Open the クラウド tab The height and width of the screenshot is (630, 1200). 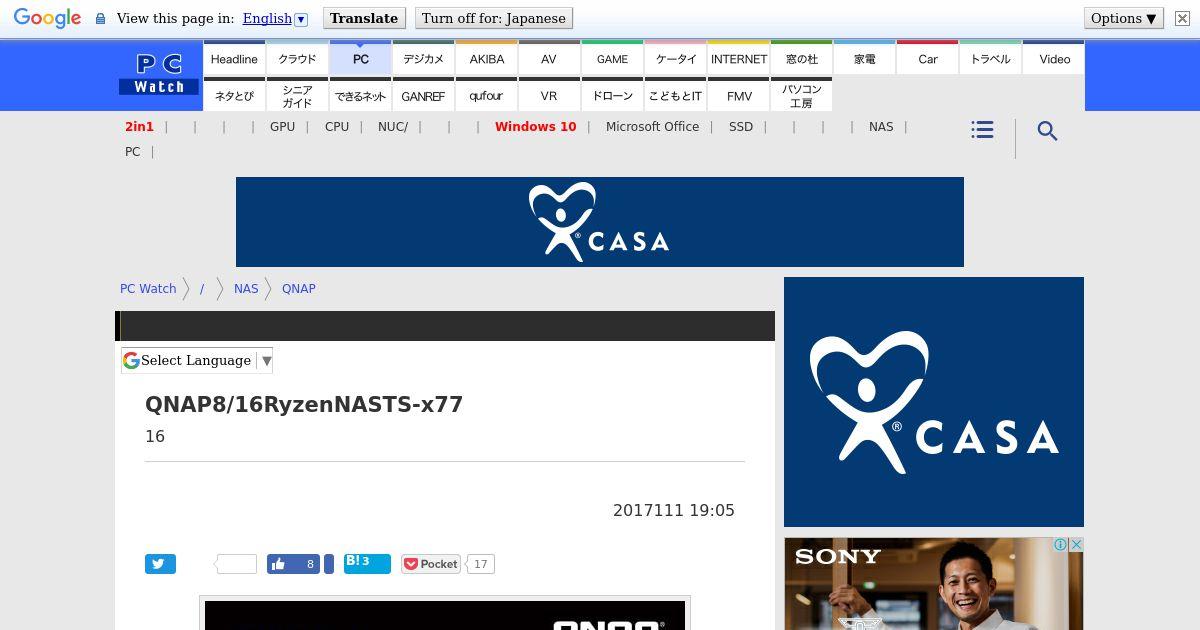pos(297,59)
